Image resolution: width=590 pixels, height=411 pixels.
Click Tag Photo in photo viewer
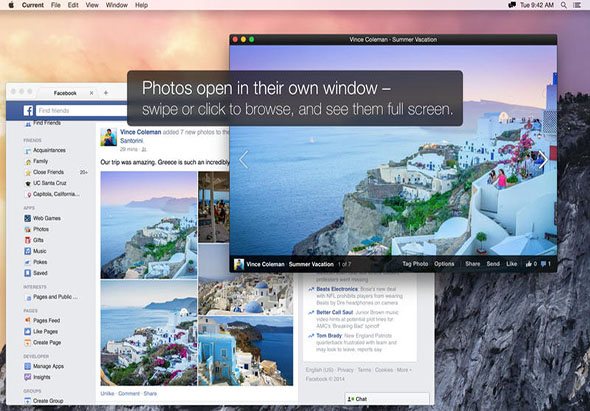(415, 264)
